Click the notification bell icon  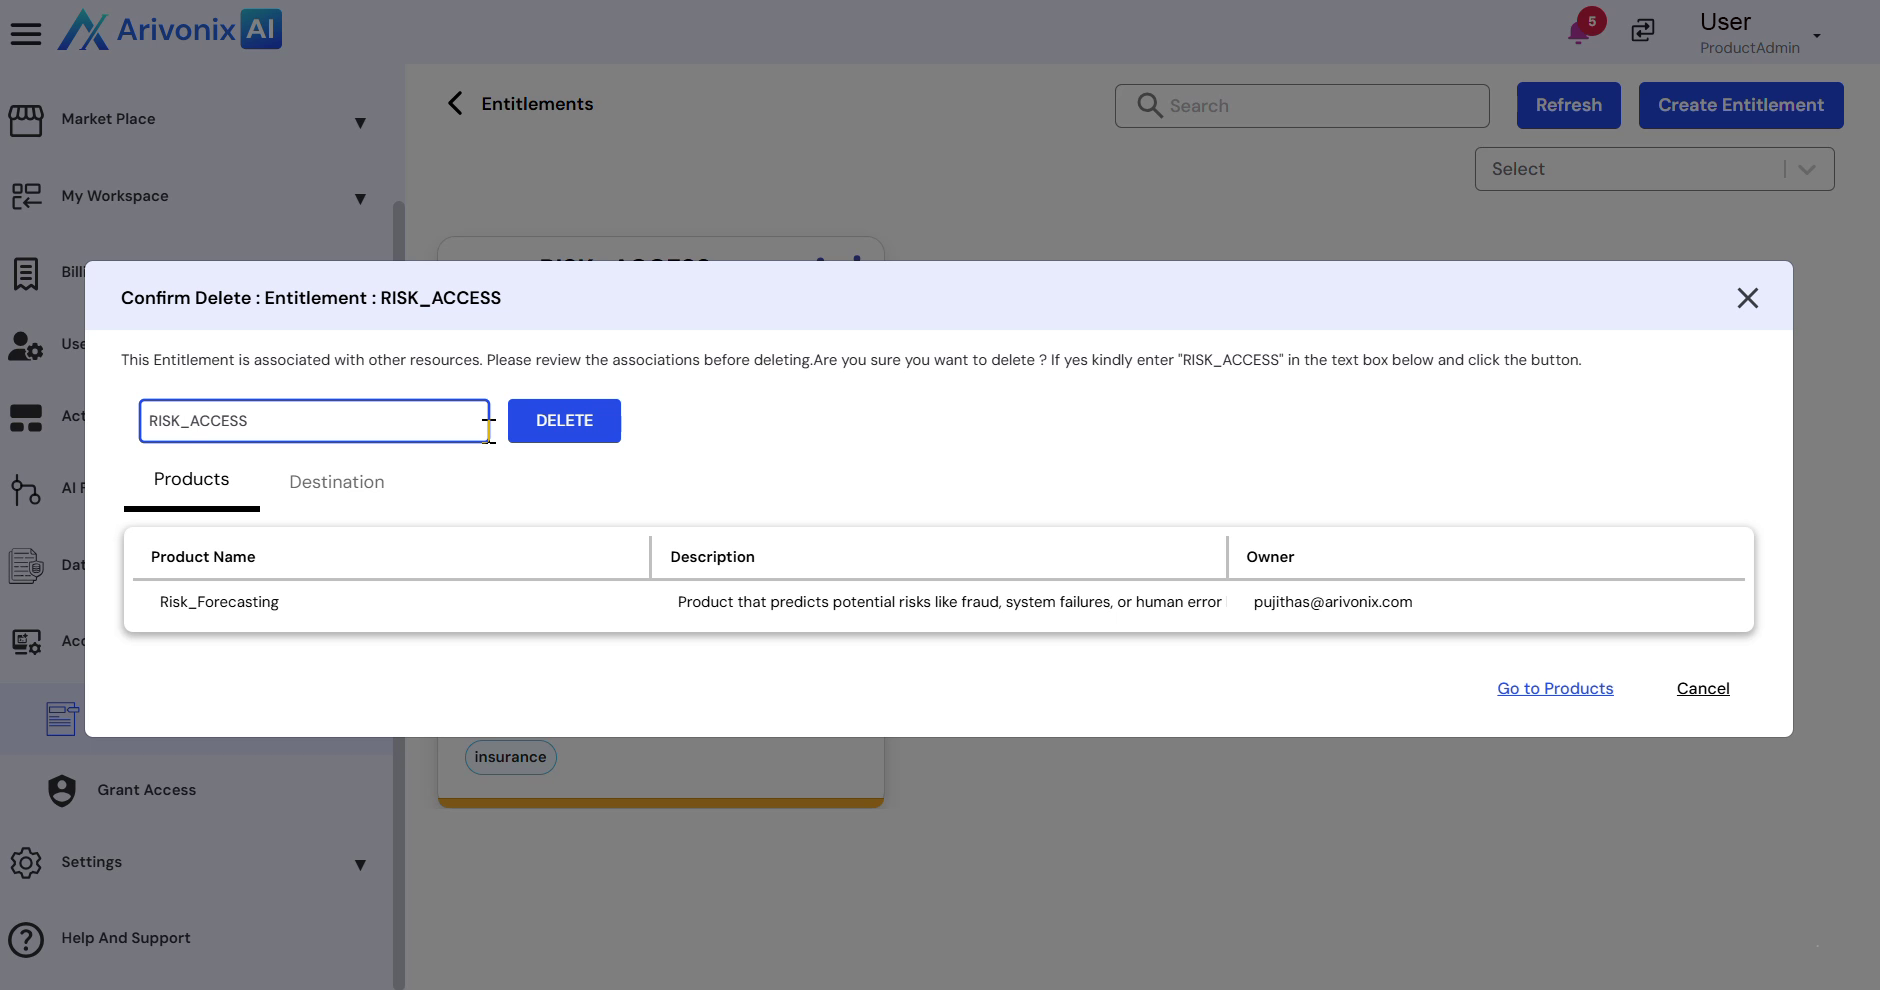point(1579,32)
